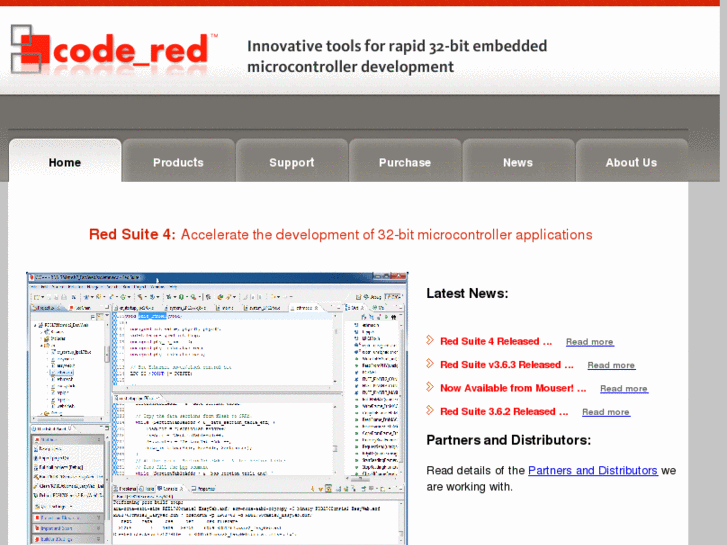
Task: Open the Red Suite 3.6.2 Released headline
Action: click(x=504, y=411)
